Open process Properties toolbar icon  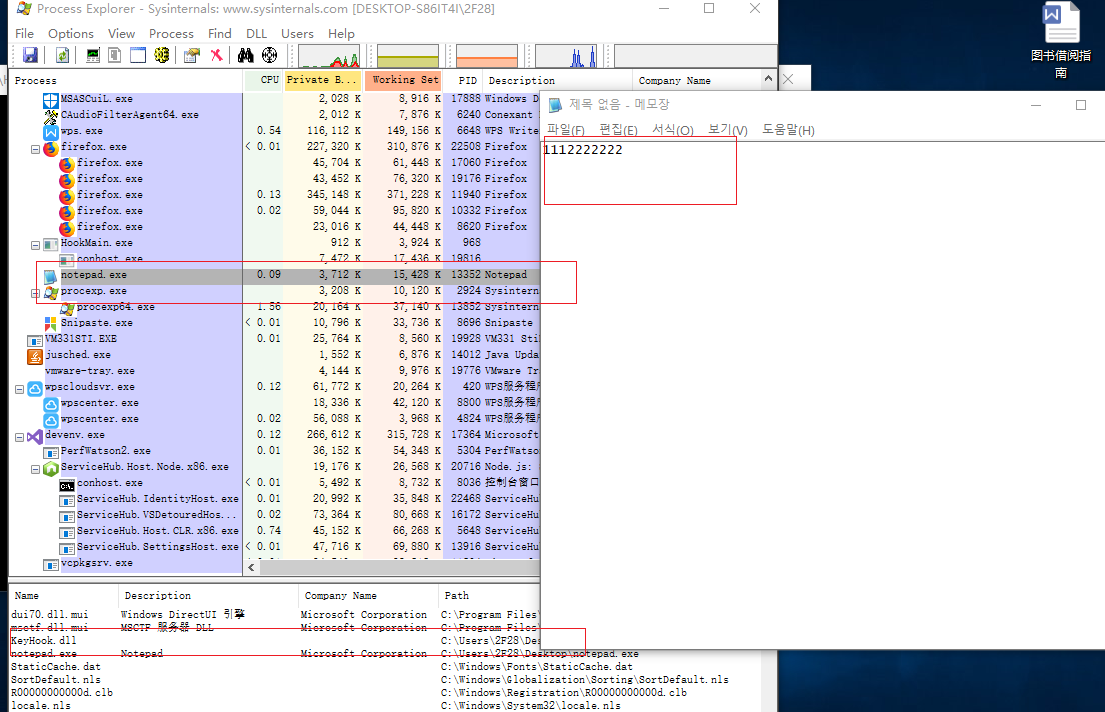point(192,55)
